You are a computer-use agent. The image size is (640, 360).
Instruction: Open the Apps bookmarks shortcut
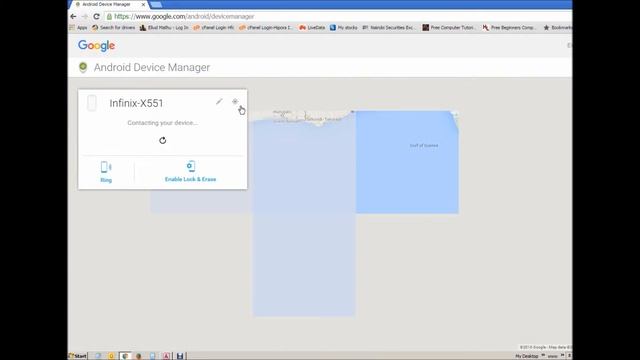[78, 28]
